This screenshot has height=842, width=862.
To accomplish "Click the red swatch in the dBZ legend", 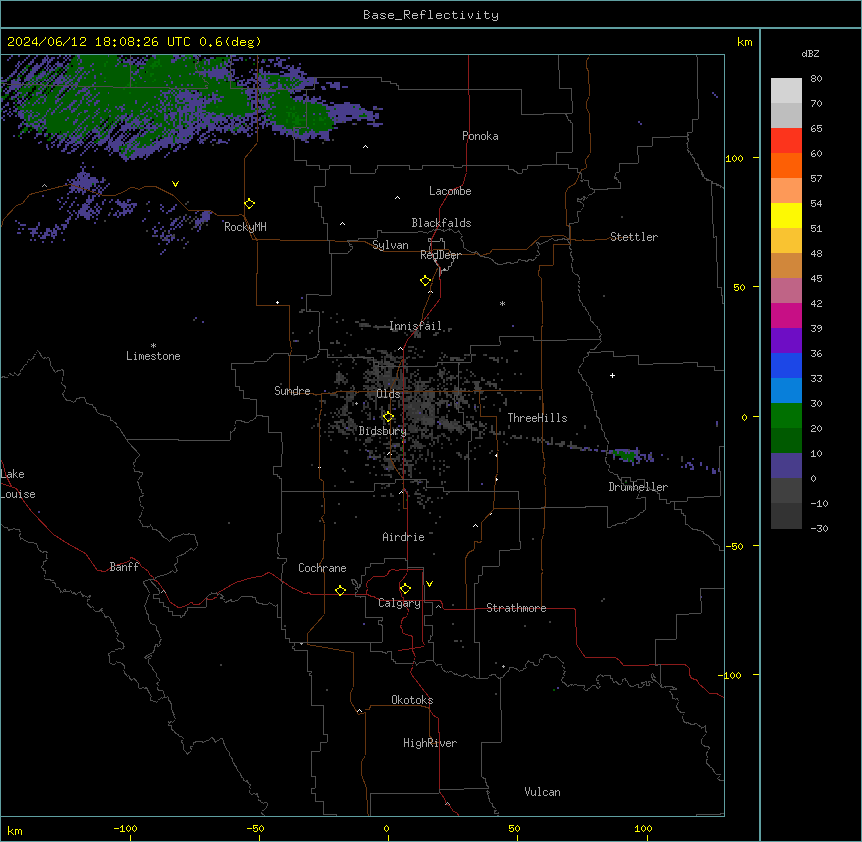I will (786, 140).
